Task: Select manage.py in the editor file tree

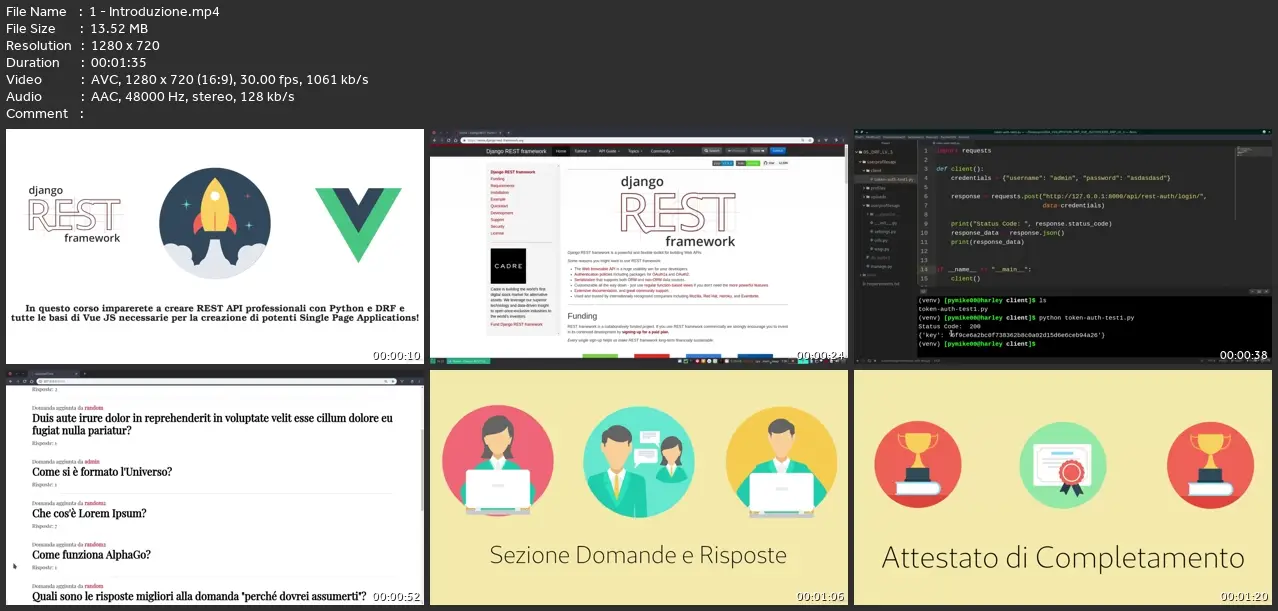Action: pos(881,266)
